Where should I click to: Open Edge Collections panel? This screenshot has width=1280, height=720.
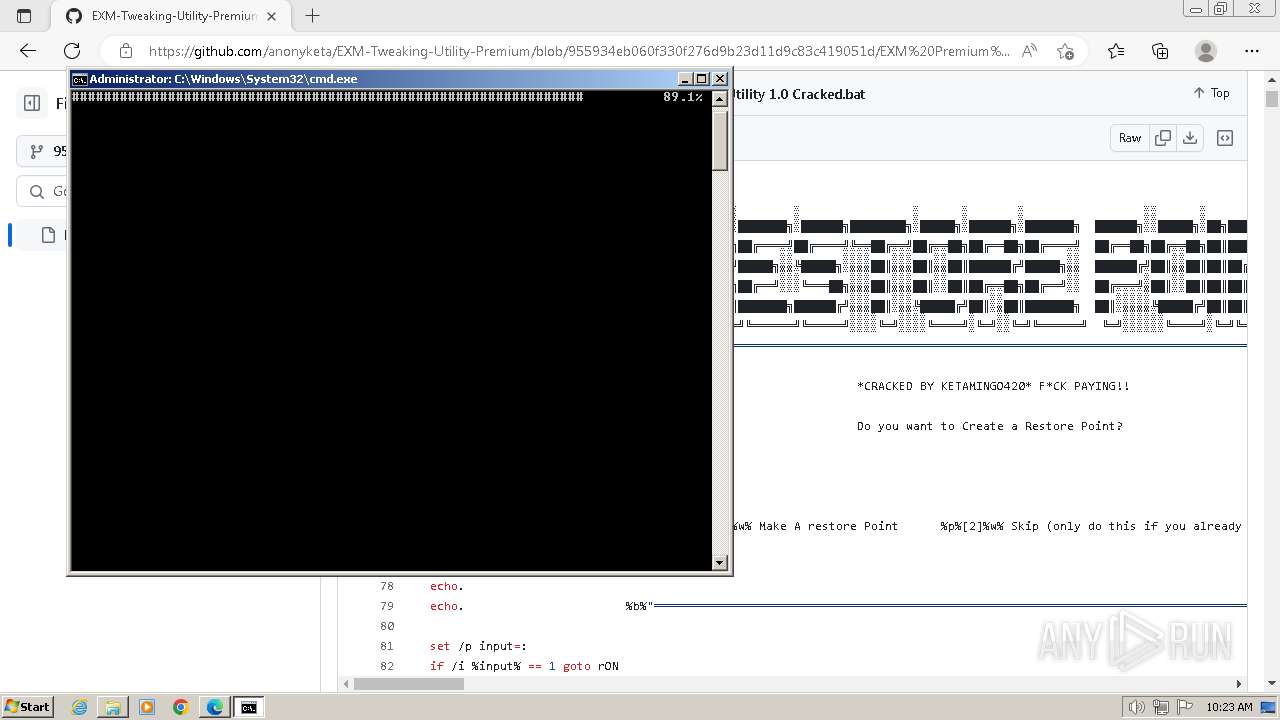coord(1160,51)
